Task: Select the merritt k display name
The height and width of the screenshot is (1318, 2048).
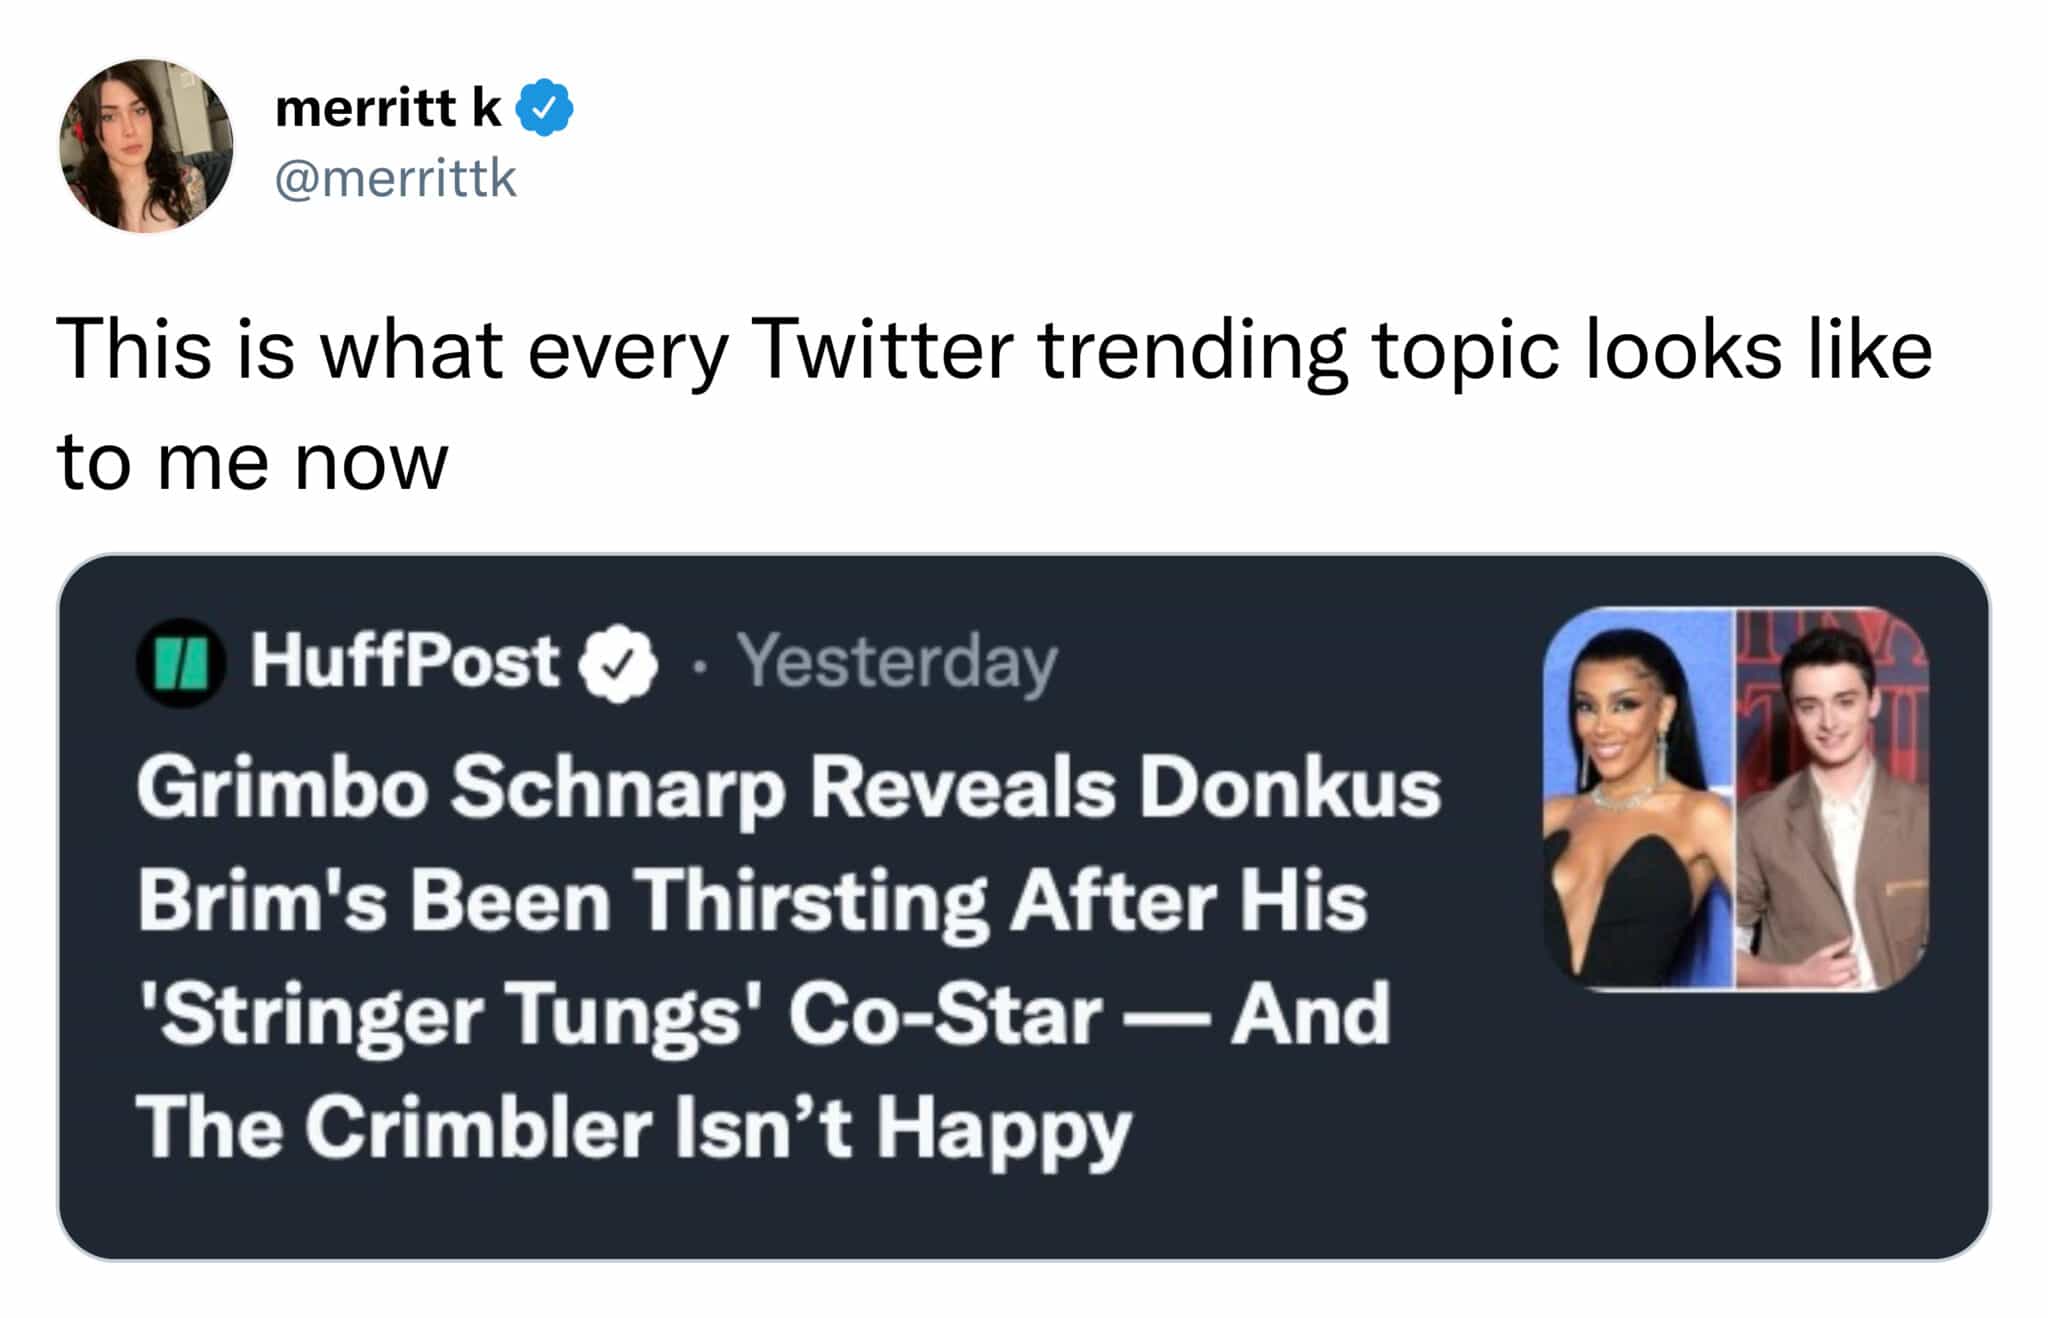Action: pyautogui.click(x=388, y=107)
